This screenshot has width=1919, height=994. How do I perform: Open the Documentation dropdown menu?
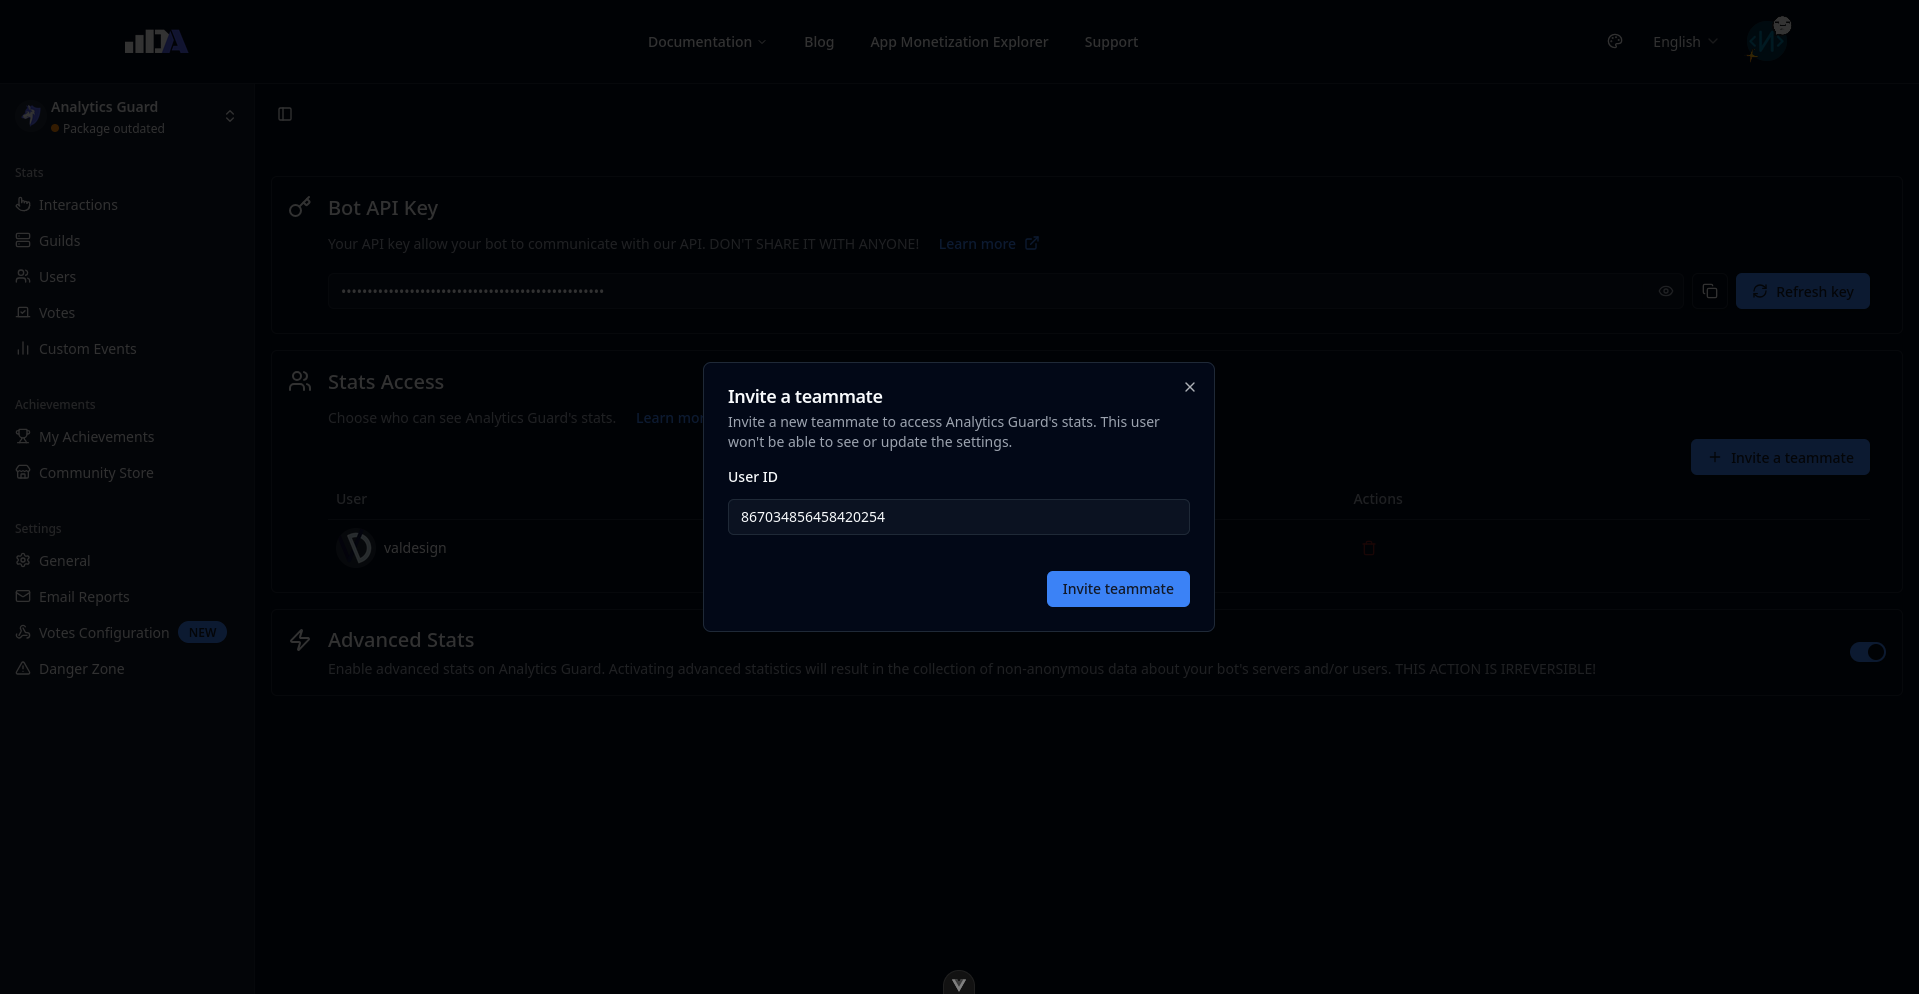(x=706, y=42)
